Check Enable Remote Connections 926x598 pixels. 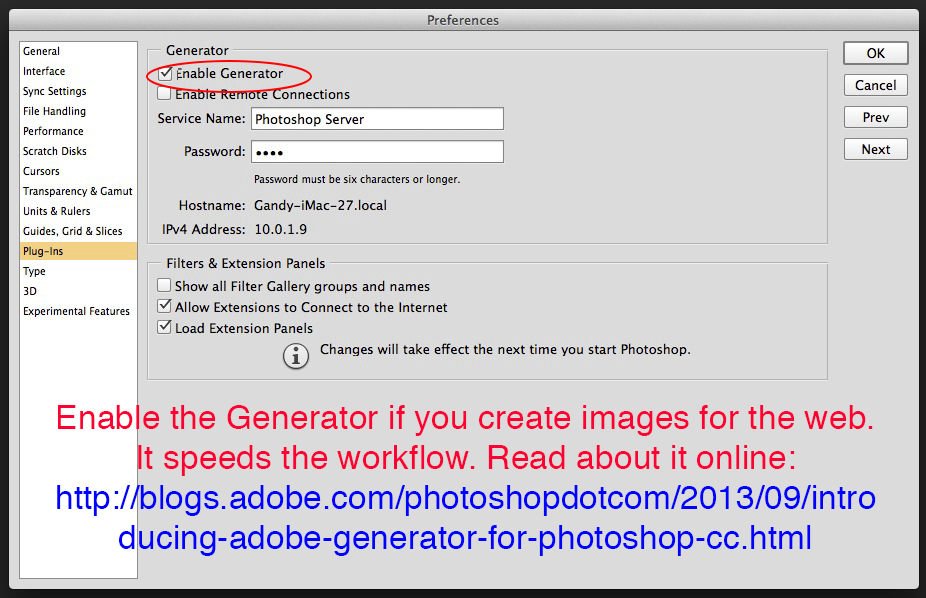(164, 94)
